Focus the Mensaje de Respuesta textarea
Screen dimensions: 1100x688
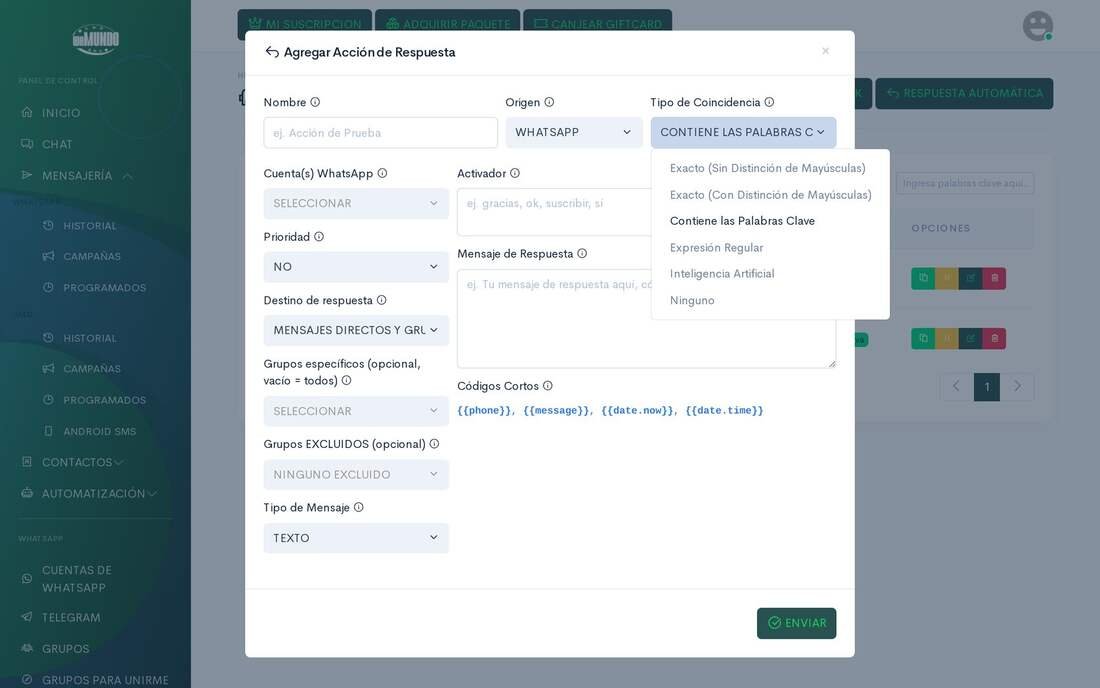[x=646, y=318]
